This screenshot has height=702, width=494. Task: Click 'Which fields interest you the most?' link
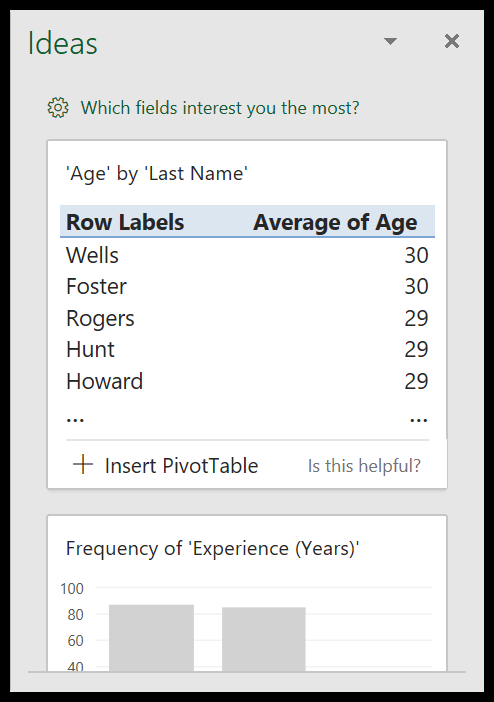tap(220, 108)
